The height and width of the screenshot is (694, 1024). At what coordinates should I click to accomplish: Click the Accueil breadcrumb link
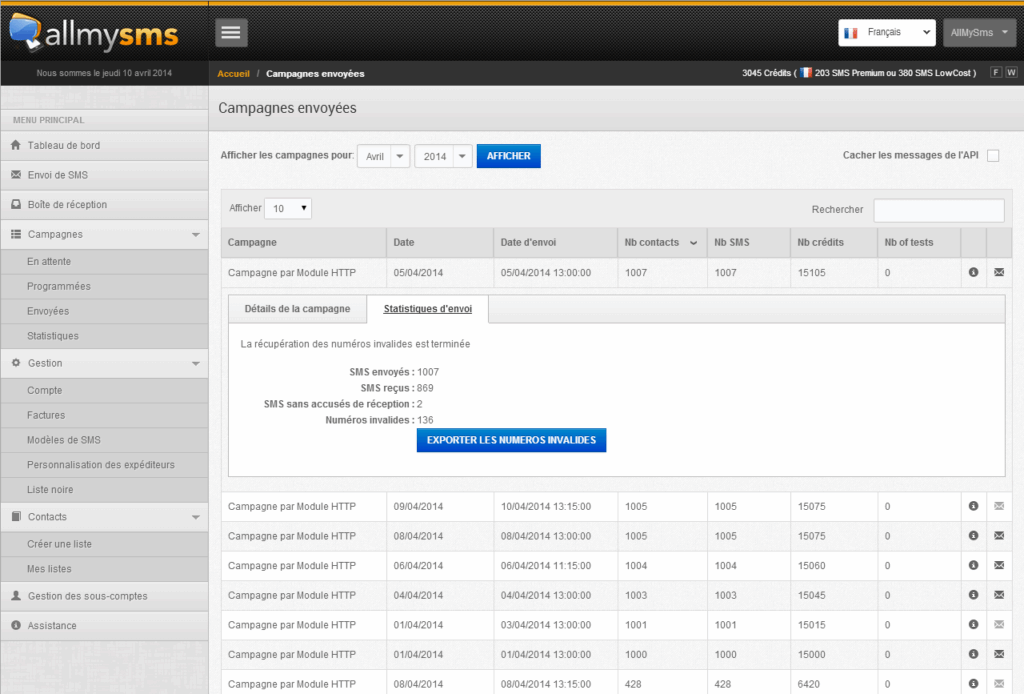[233, 74]
